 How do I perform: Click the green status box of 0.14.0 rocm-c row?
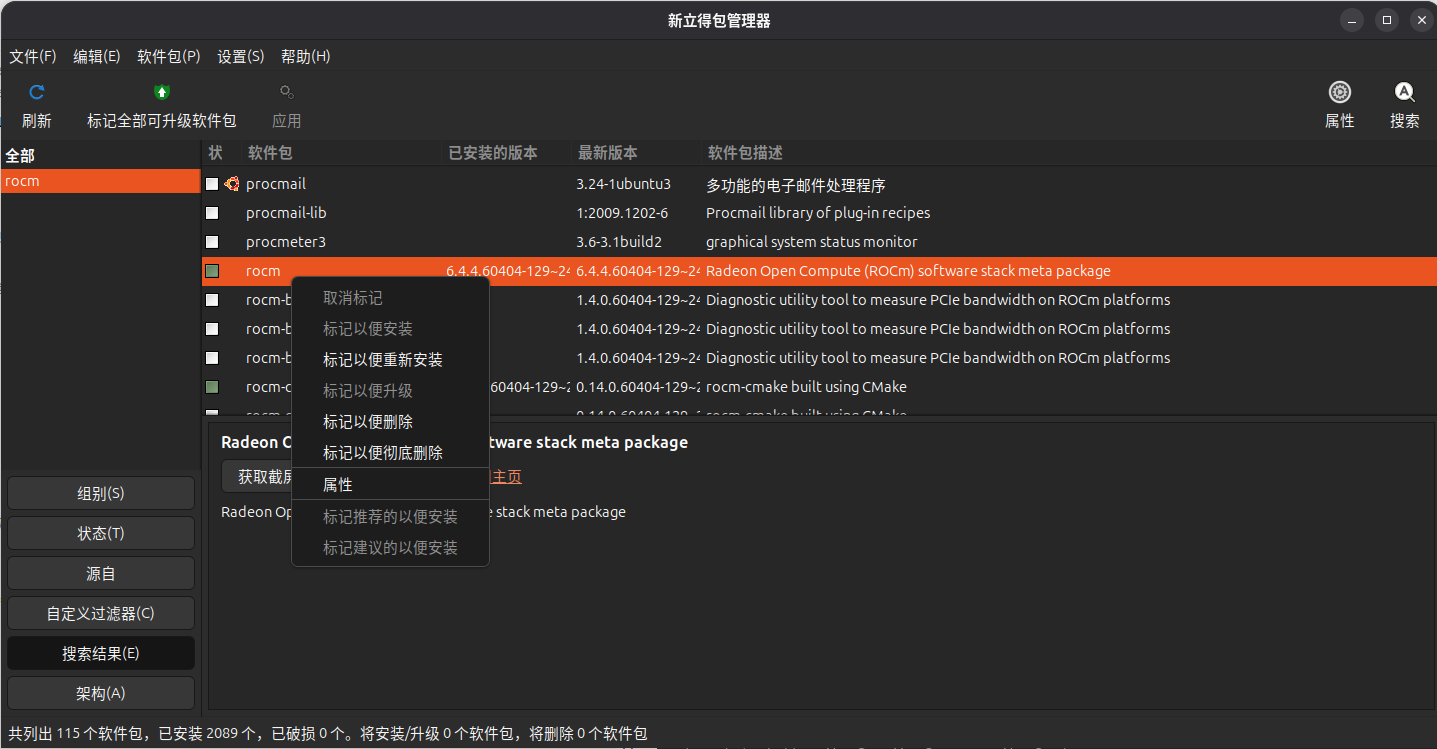coord(212,387)
